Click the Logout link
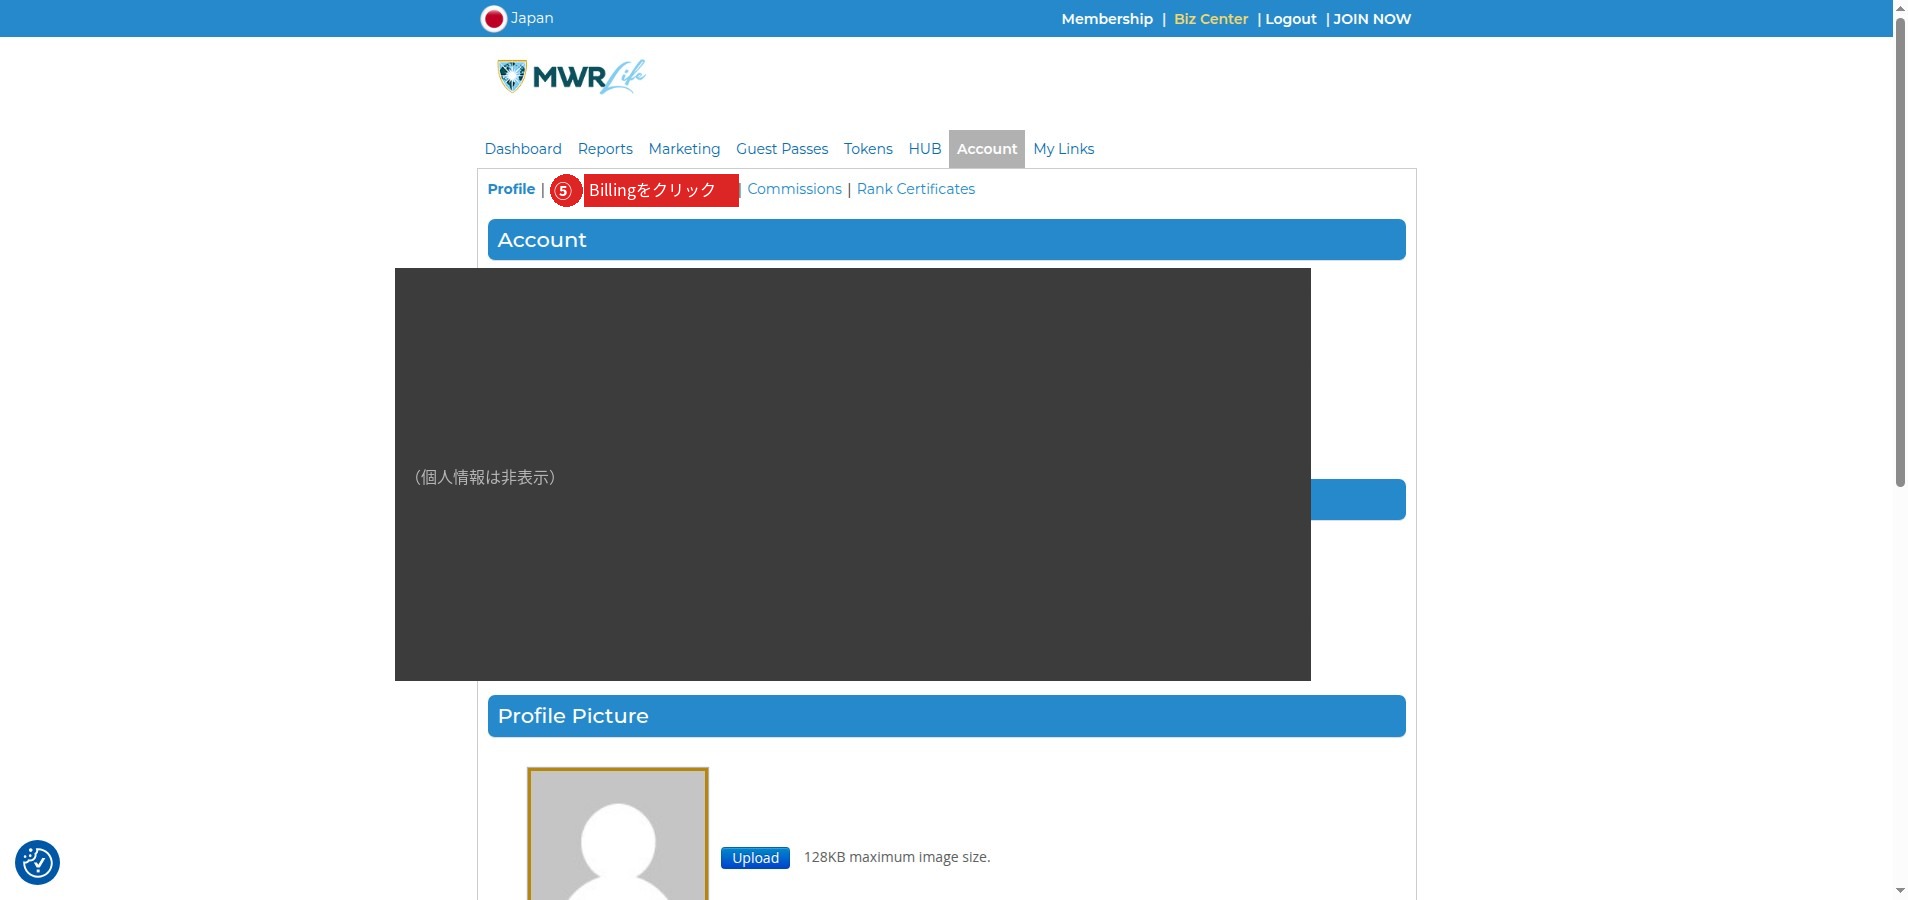The image size is (1908, 900). 1291,19
